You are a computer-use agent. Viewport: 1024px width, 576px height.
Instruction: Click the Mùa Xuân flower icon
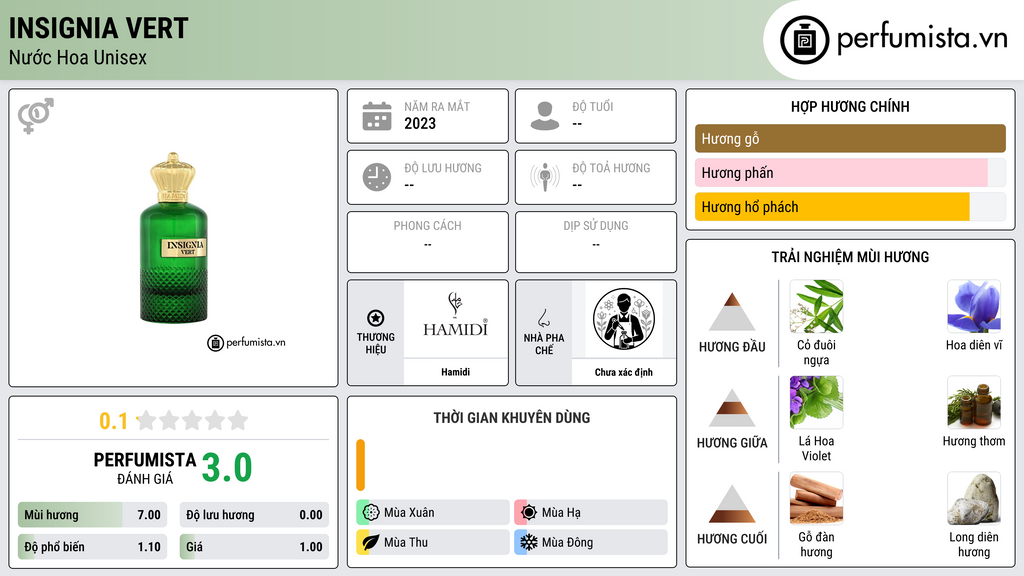(371, 512)
